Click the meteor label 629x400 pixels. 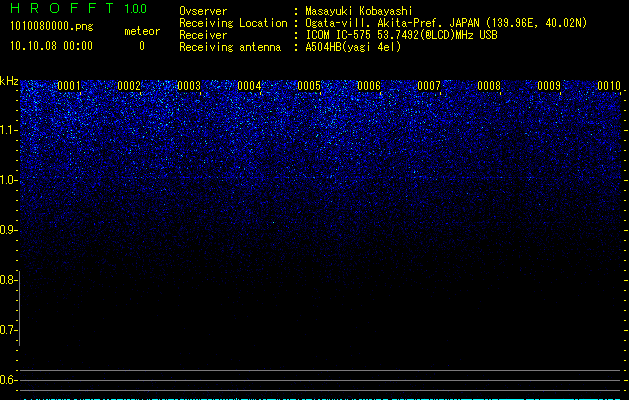(142, 31)
